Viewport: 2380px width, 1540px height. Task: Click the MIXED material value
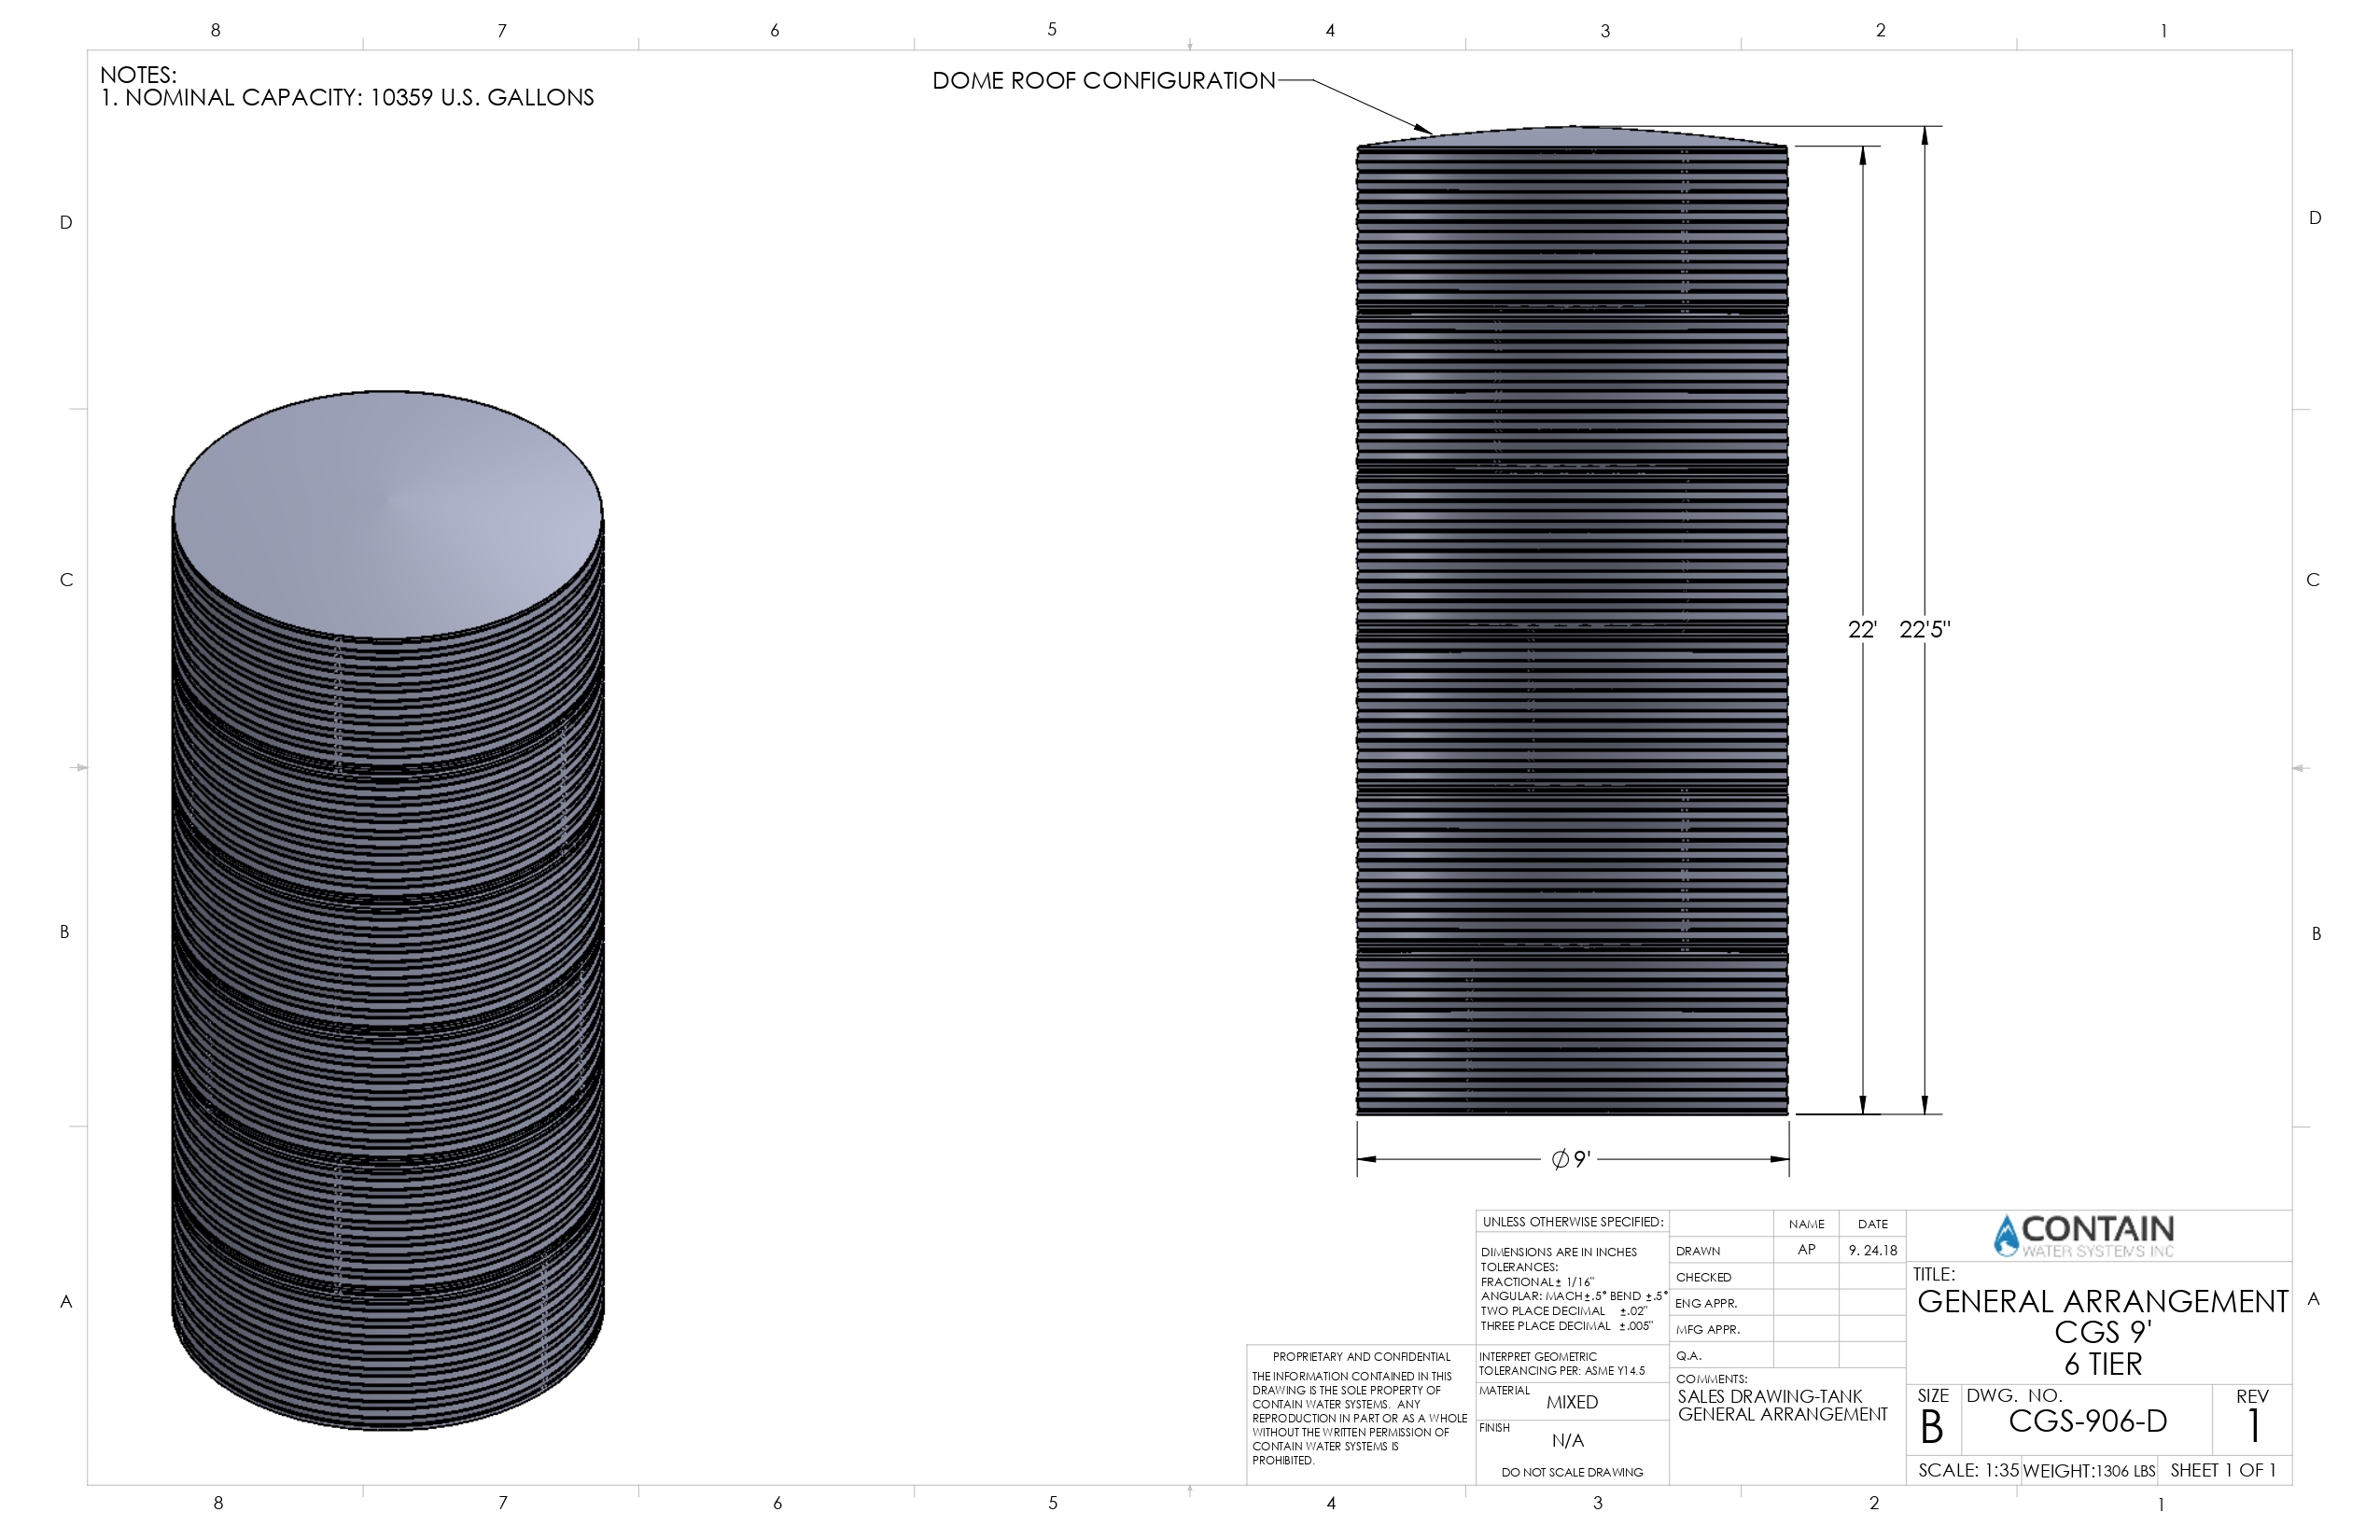click(1572, 1402)
